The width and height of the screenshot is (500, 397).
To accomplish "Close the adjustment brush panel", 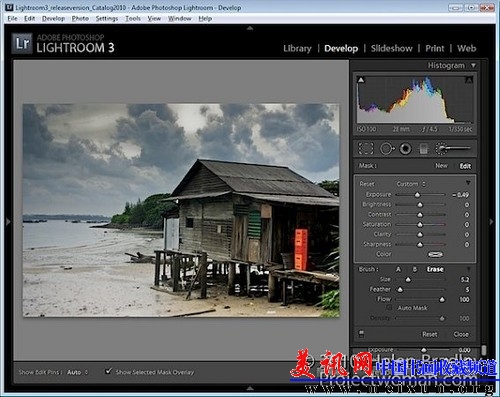I will [461, 334].
